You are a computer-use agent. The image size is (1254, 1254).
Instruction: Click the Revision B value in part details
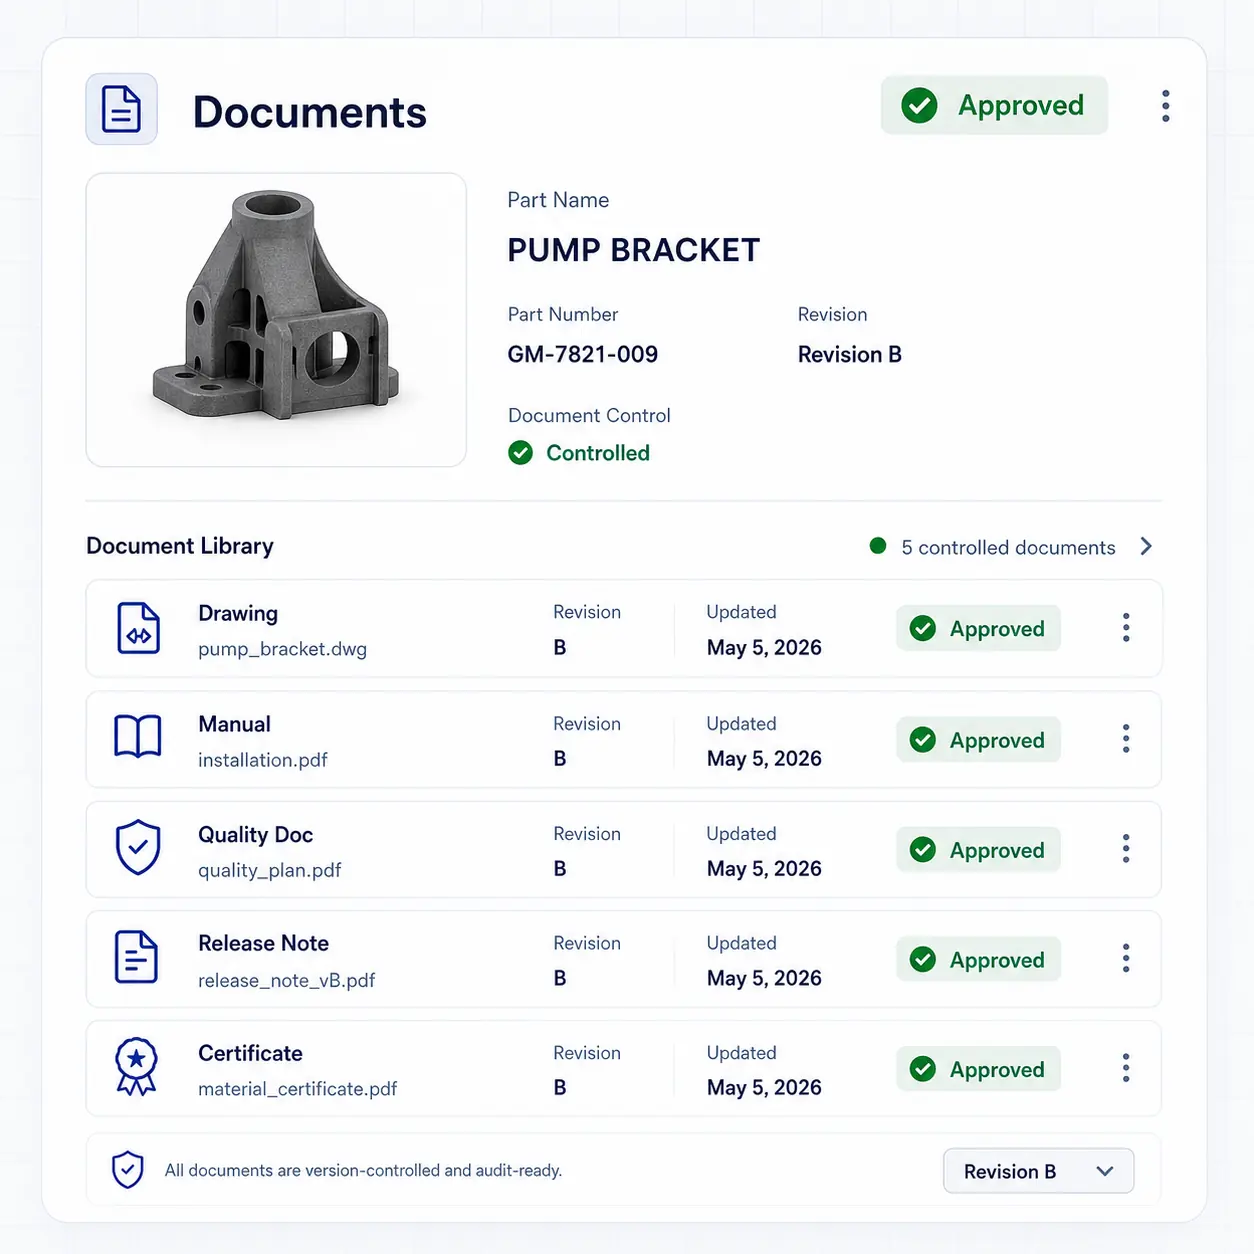850,354
